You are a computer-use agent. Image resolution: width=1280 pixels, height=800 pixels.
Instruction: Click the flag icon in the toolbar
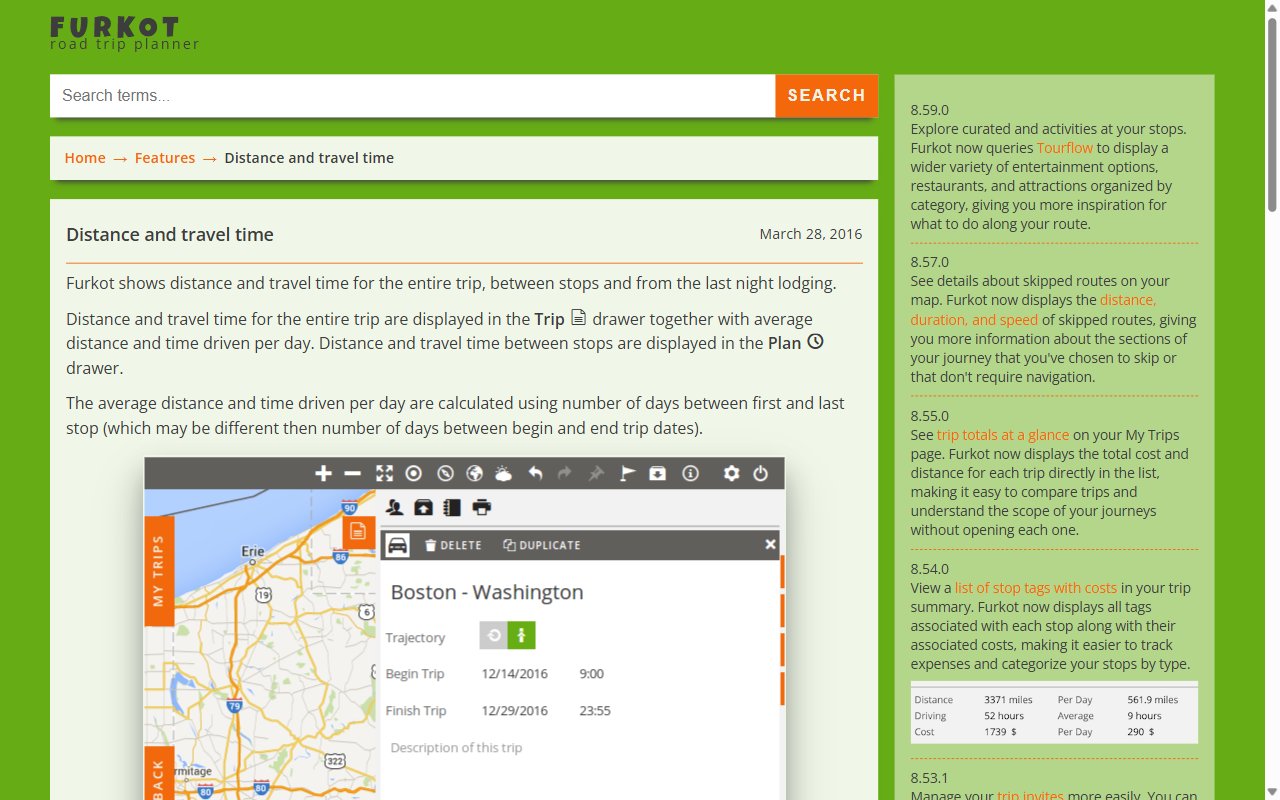(627, 474)
